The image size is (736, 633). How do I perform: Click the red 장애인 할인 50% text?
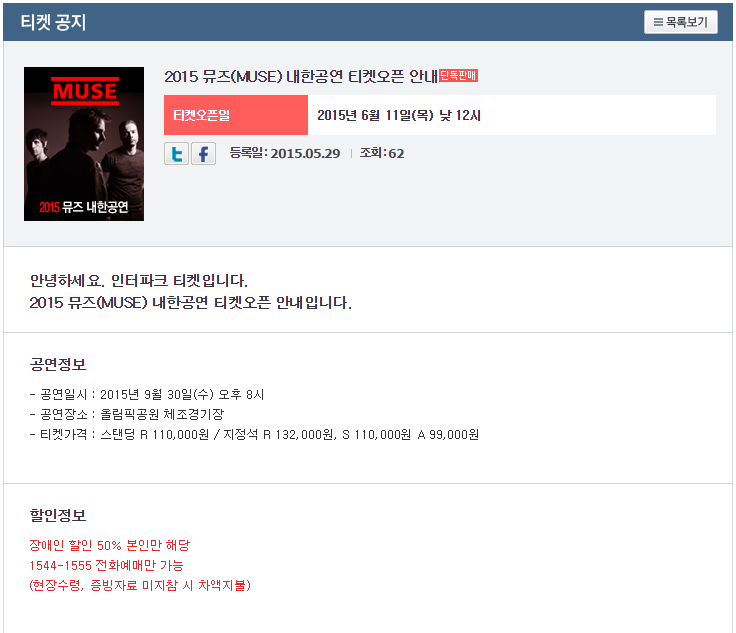pyautogui.click(x=109, y=545)
